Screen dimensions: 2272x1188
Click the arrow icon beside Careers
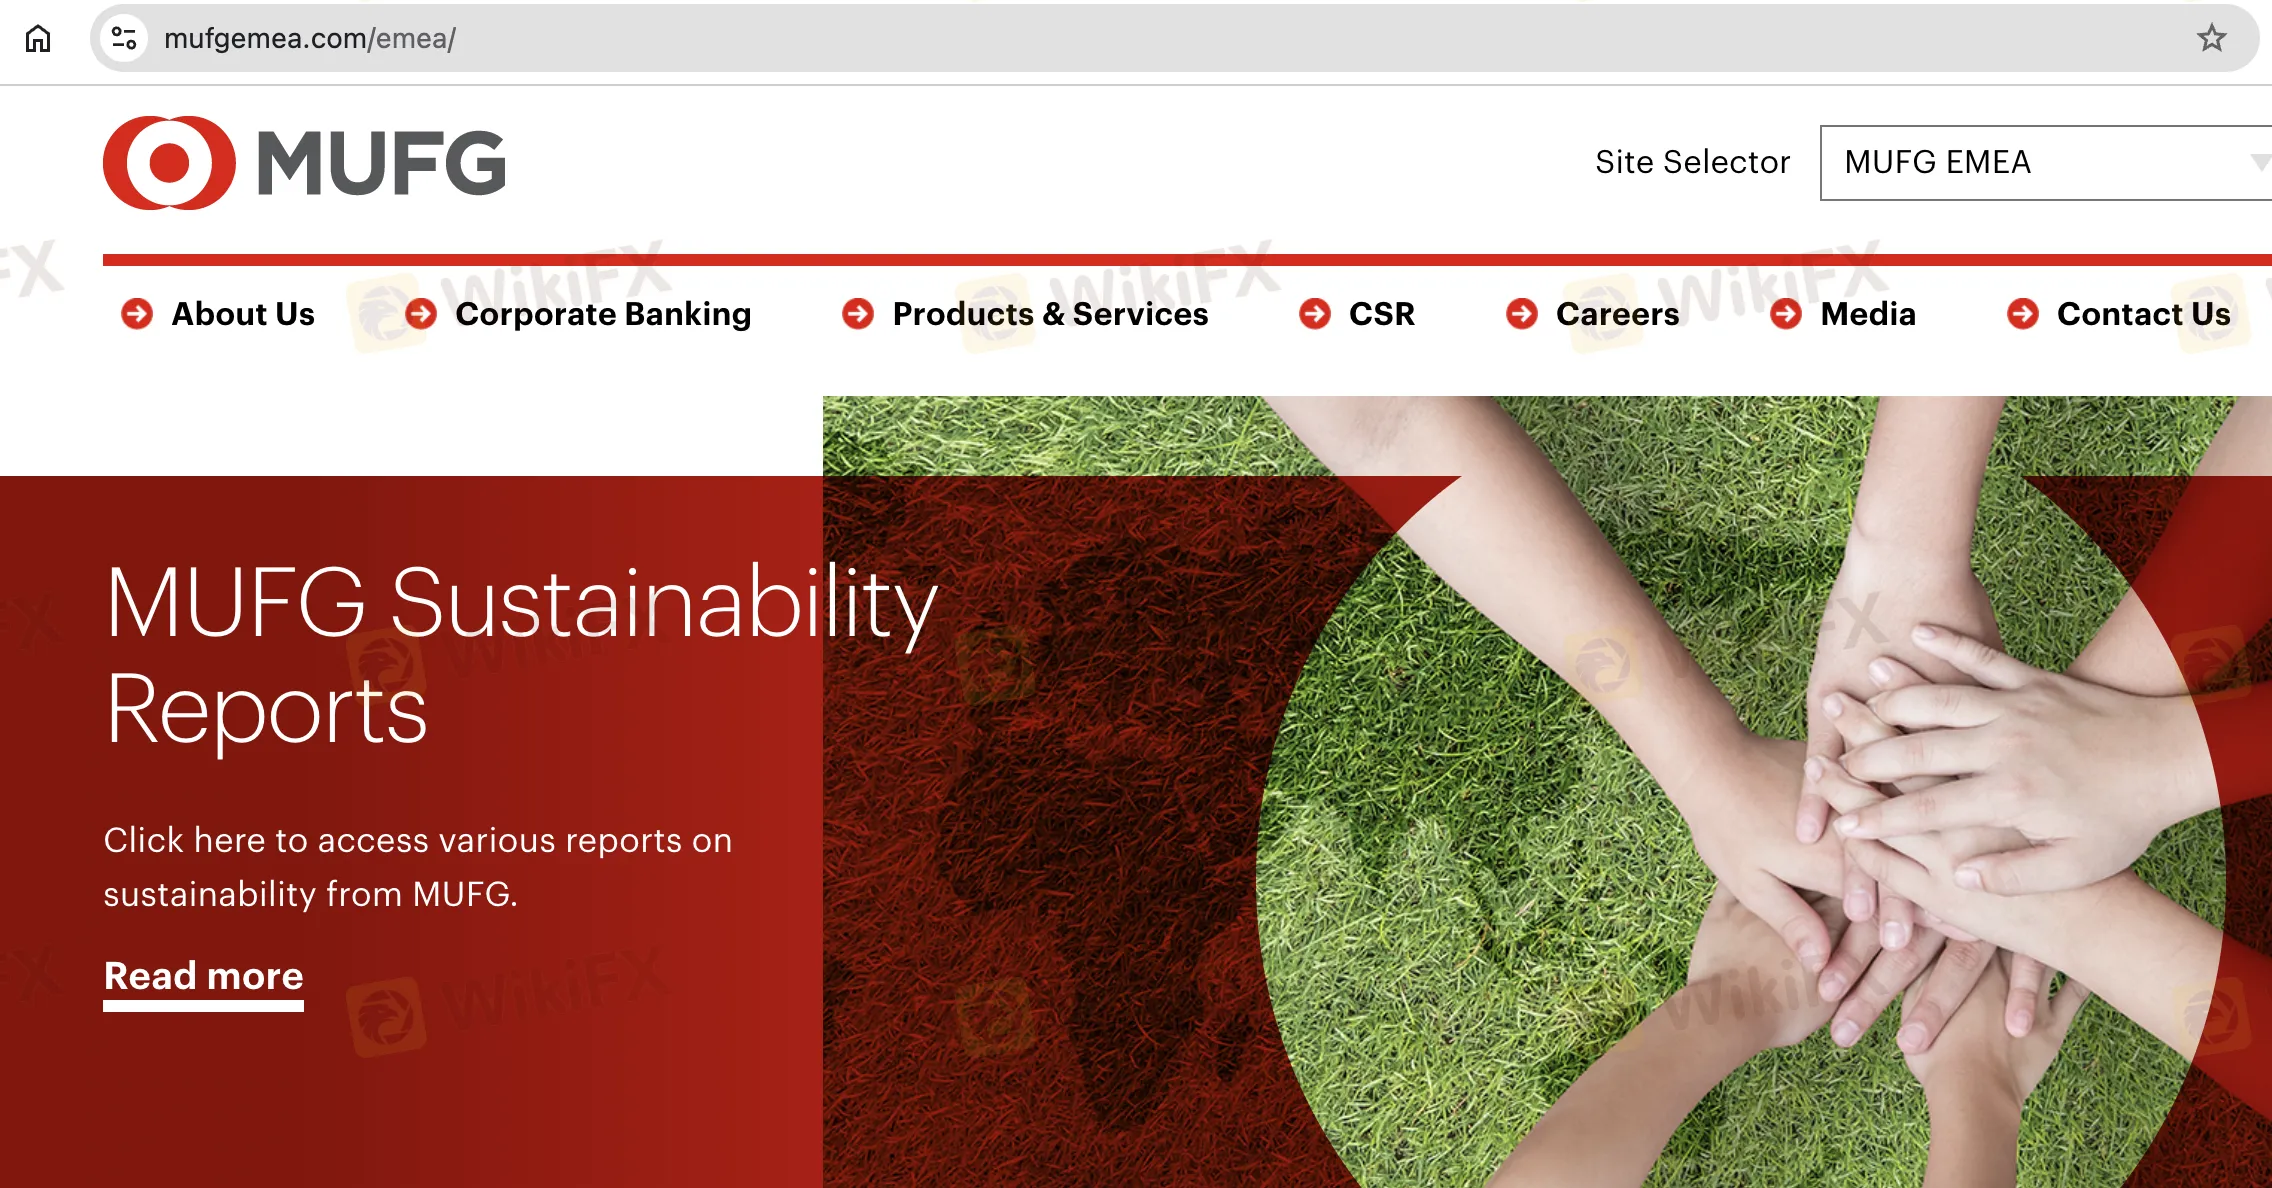[x=1522, y=314]
